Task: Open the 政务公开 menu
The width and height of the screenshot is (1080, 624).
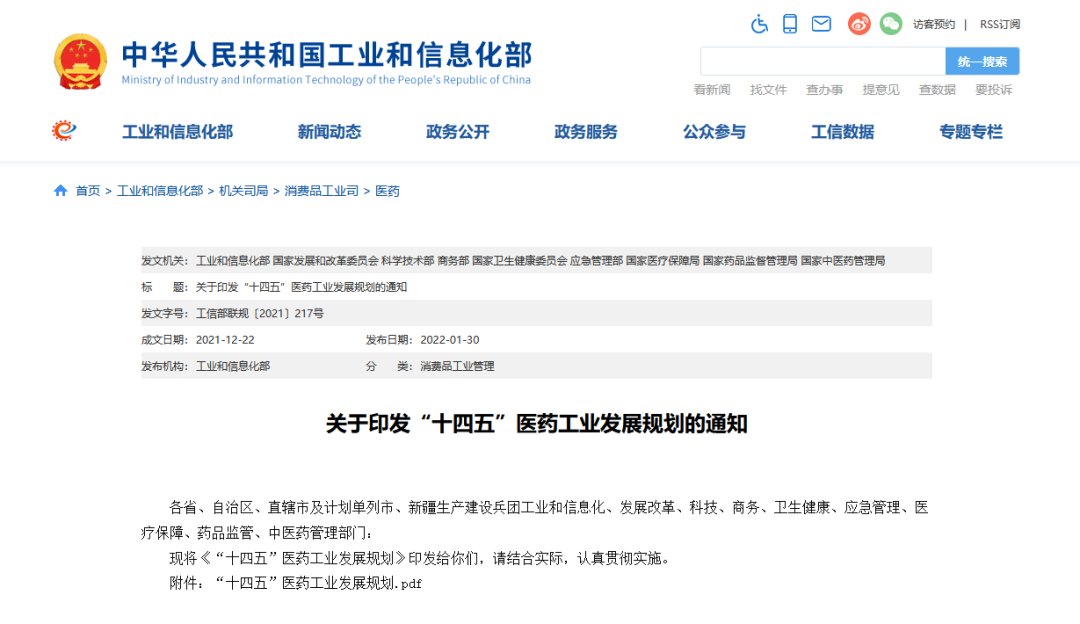Action: [457, 132]
